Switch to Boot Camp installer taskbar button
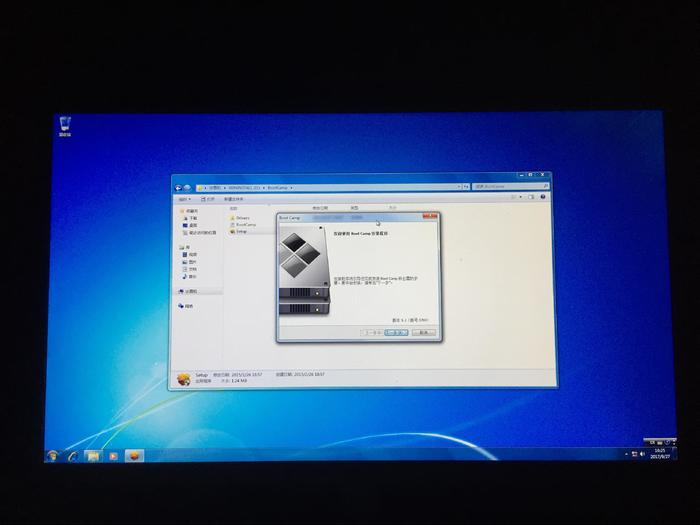Screen dimensions: 700x525 coord(134,456)
